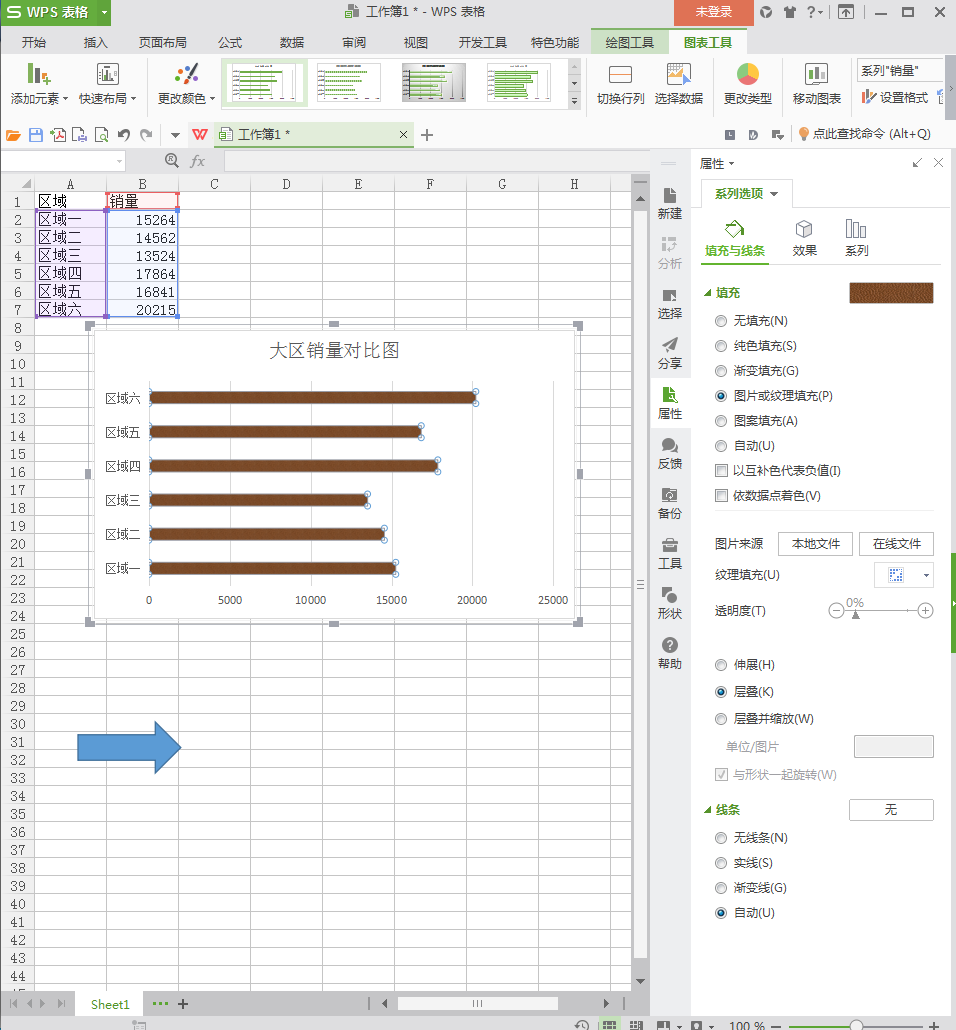Click the Shapes (形状) sidebar icon

coord(670,604)
